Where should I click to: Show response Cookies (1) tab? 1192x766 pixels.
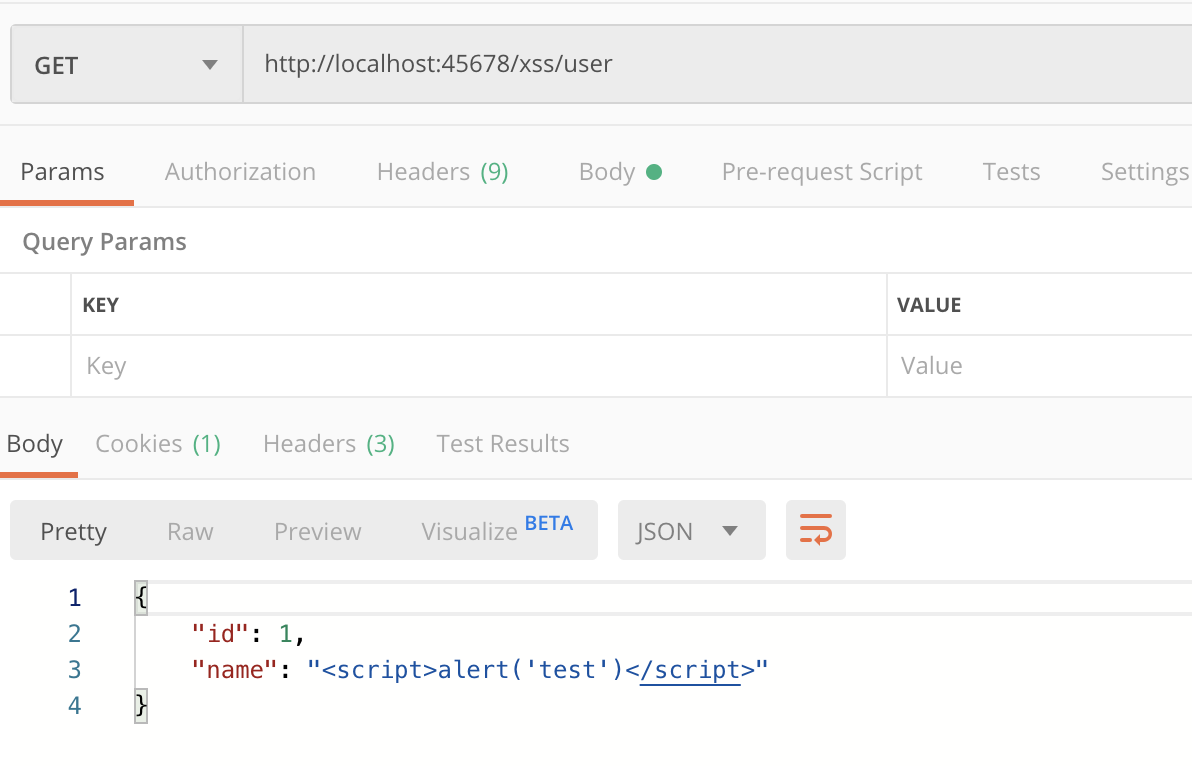[x=158, y=444]
